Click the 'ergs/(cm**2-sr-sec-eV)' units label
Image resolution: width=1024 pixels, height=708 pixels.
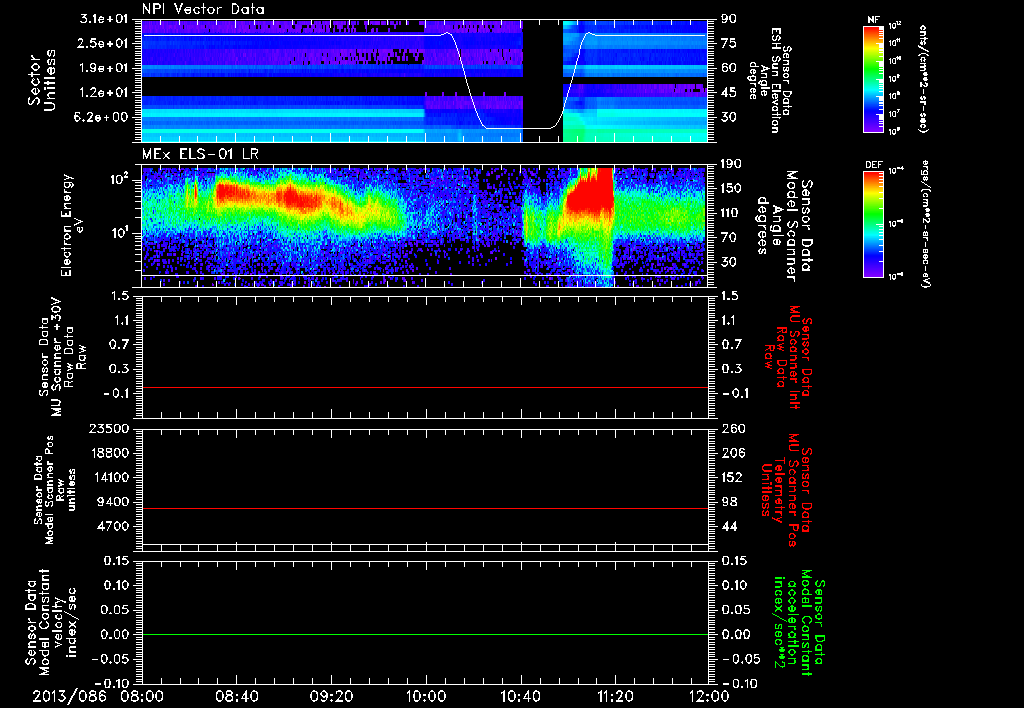pyautogui.click(x=923, y=223)
